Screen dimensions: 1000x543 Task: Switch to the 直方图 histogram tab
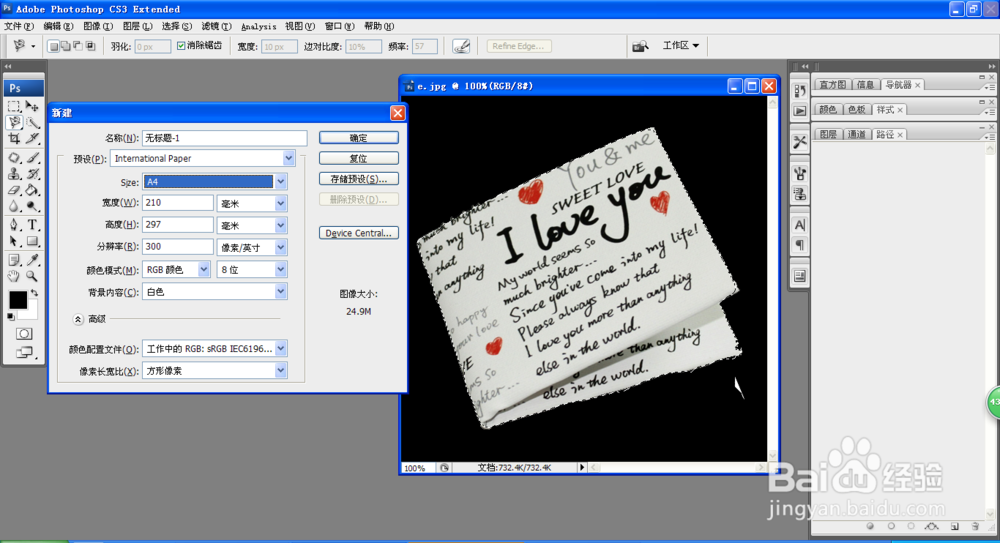832,84
